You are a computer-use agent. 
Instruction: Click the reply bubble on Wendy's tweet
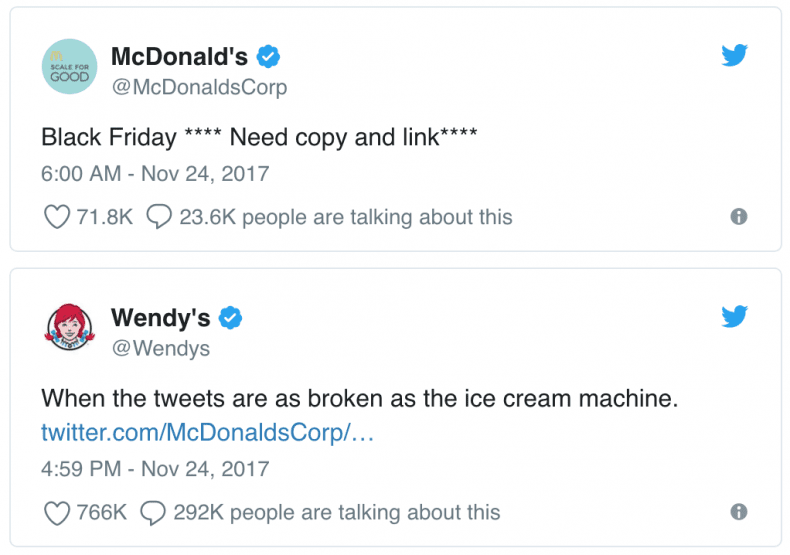point(153,513)
